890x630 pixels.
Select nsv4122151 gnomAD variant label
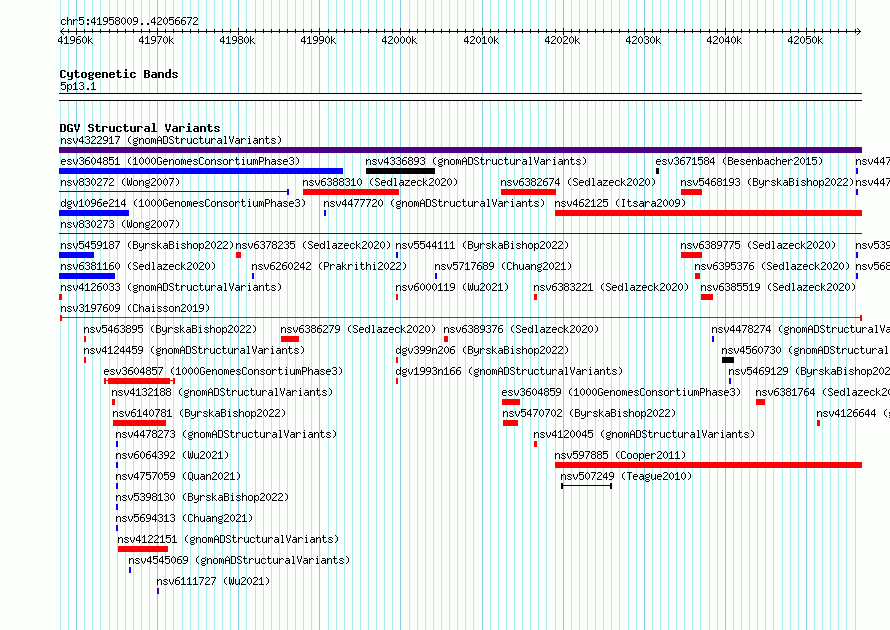click(x=228, y=539)
